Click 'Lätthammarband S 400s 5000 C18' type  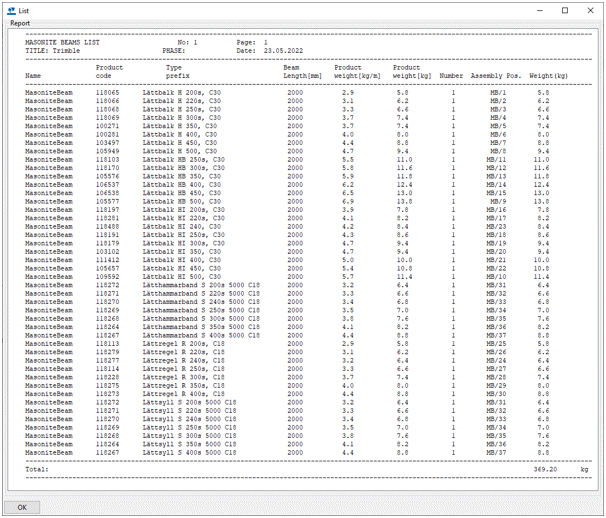[x=201, y=336]
